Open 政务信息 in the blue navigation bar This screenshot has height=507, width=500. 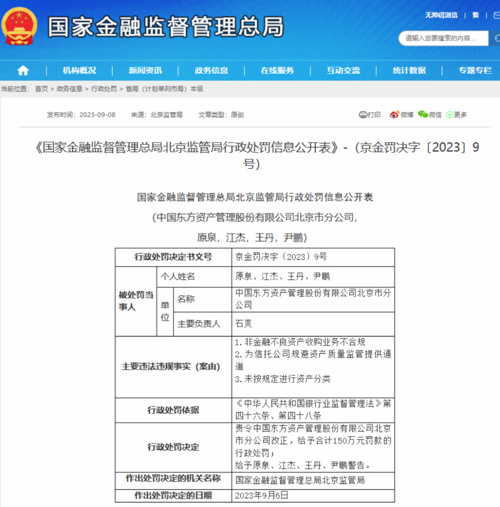click(x=211, y=70)
